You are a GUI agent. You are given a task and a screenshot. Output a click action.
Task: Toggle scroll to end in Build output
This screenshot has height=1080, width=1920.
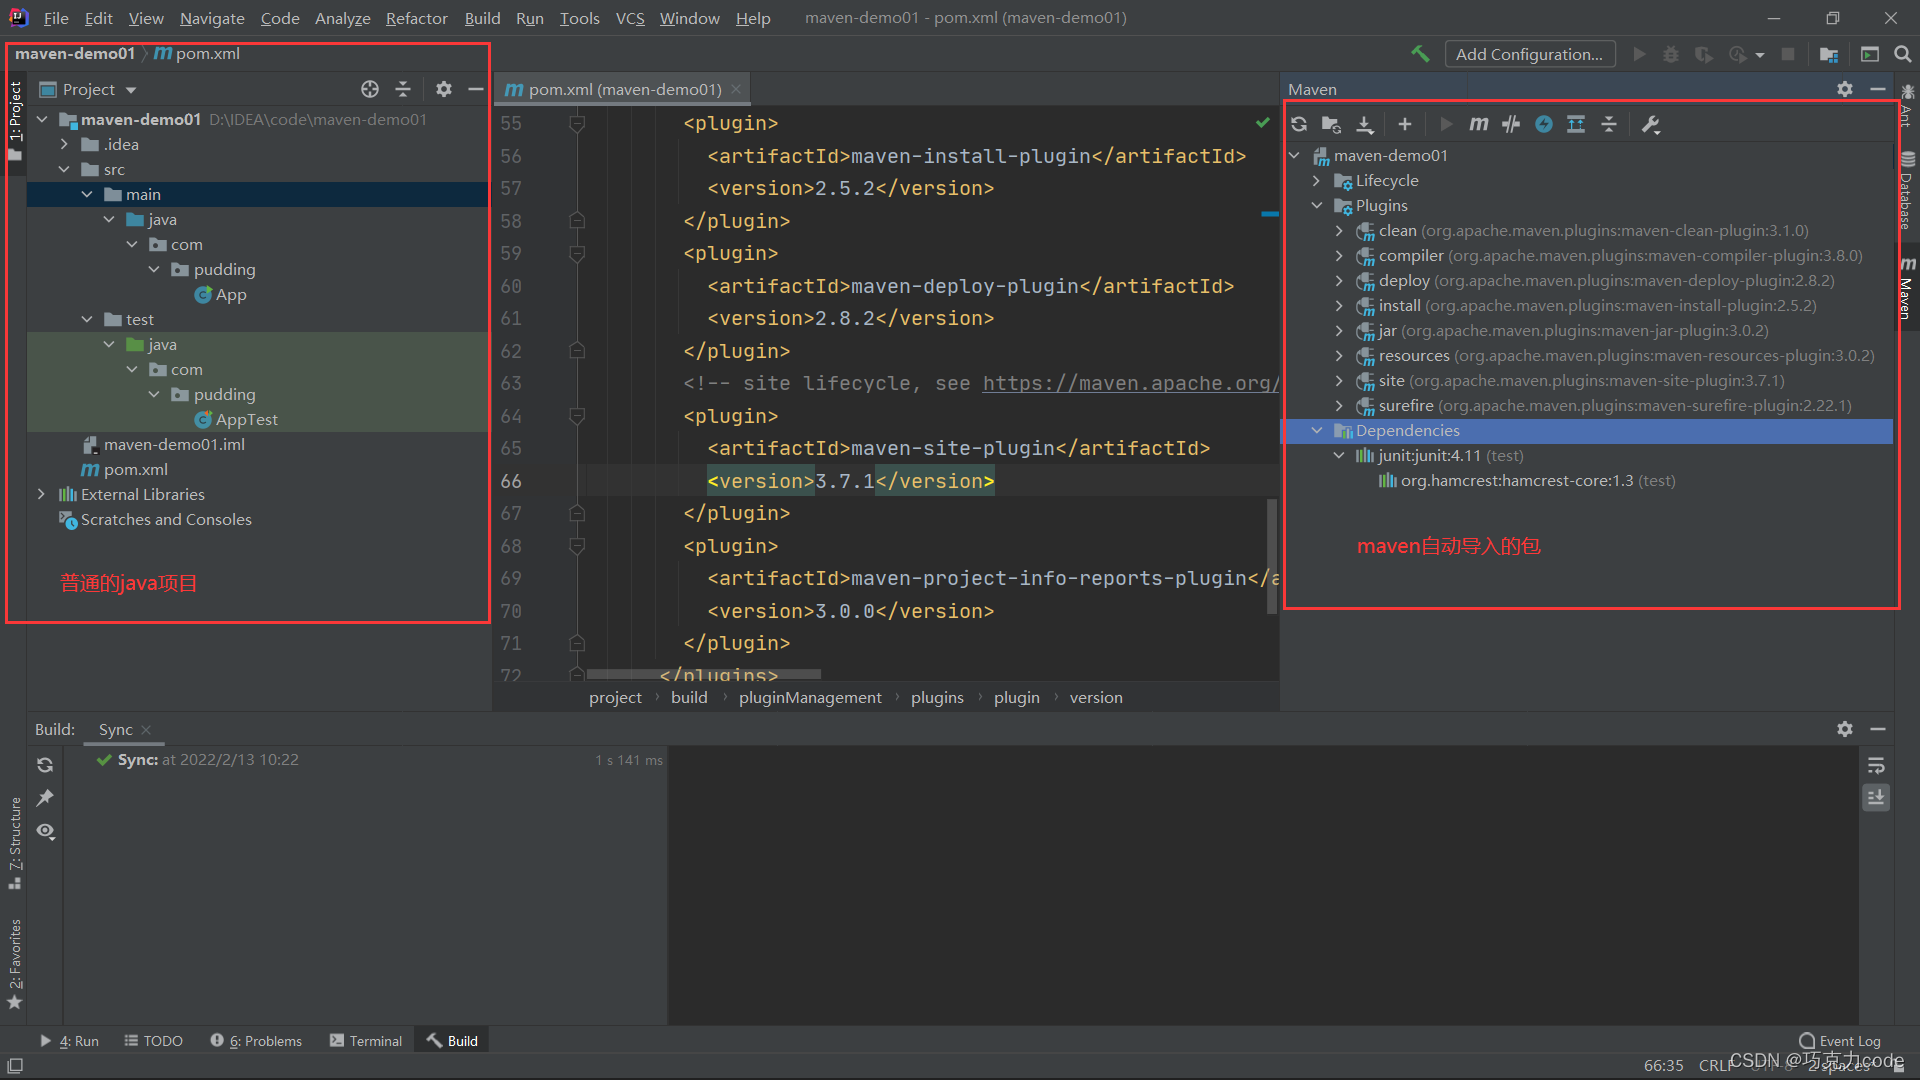point(1876,798)
